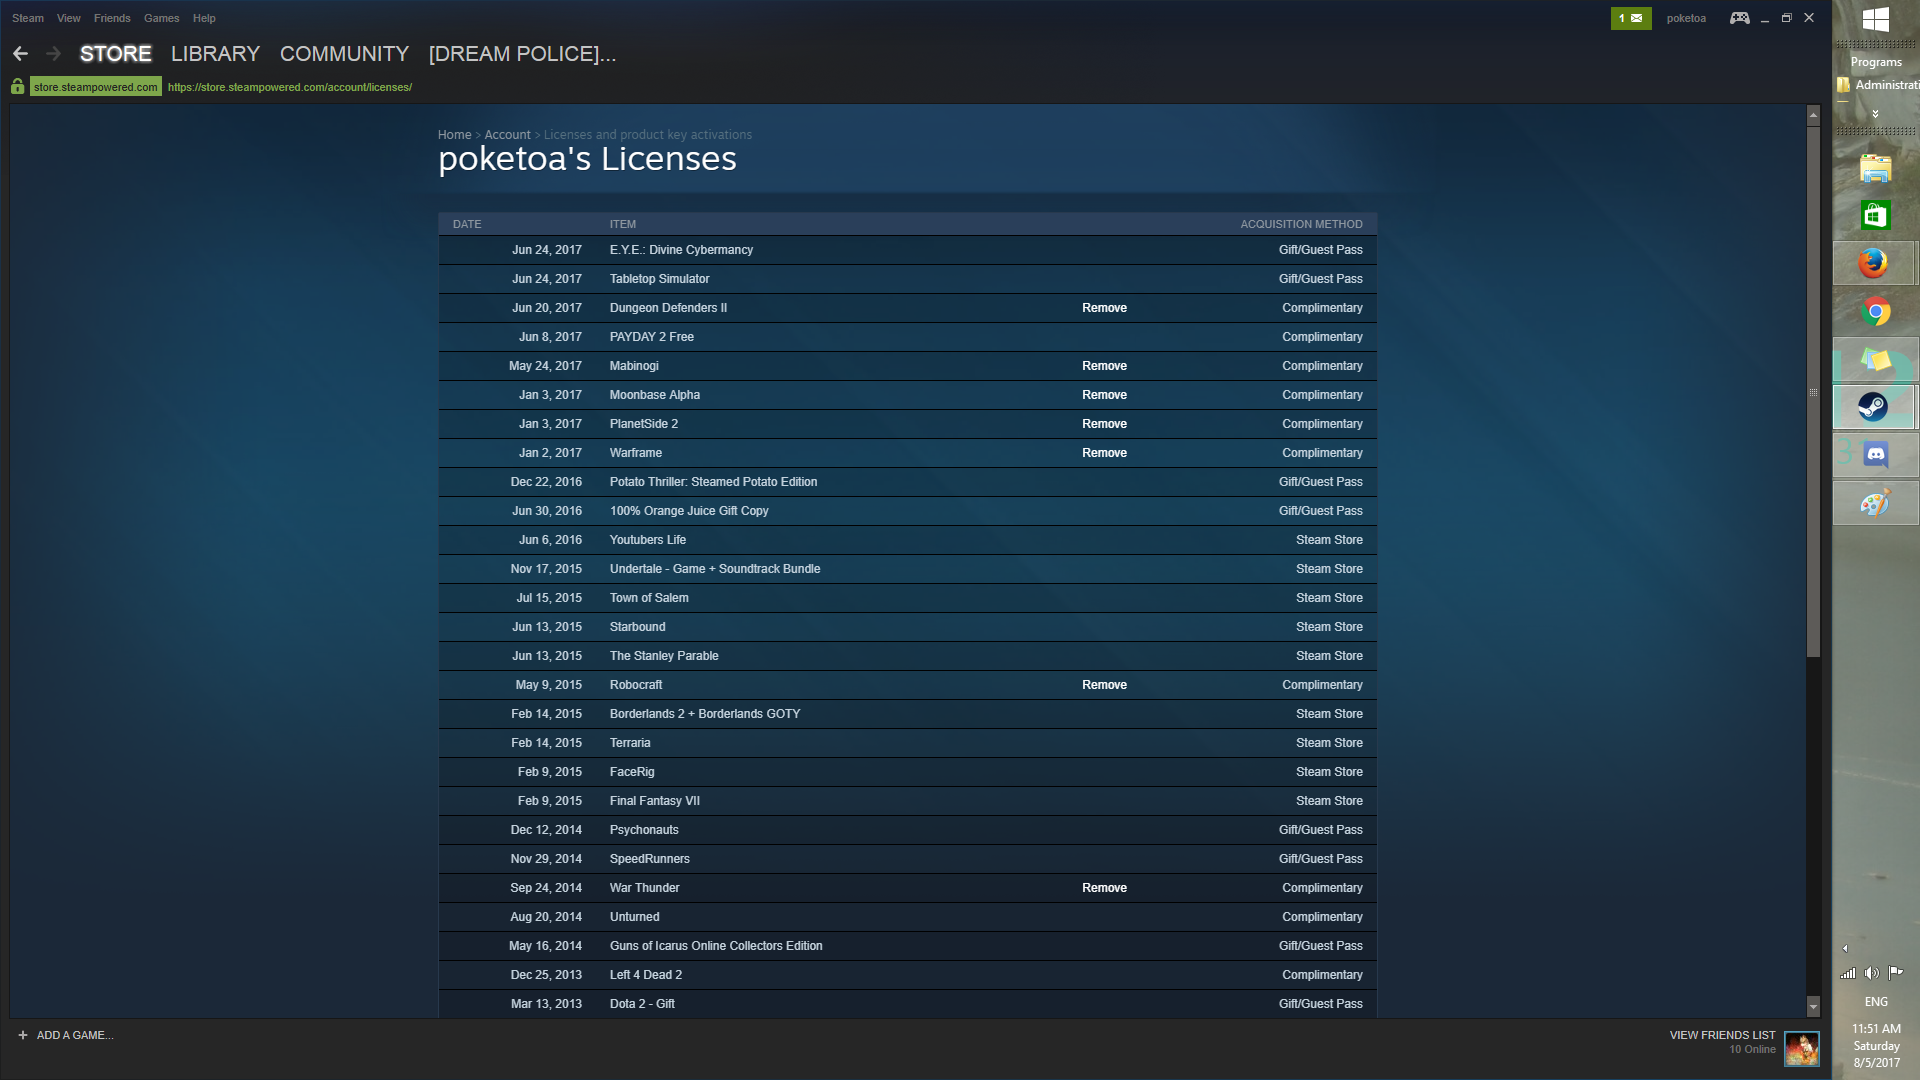Go back with the arrow button
The width and height of the screenshot is (1920, 1080).
[20, 54]
